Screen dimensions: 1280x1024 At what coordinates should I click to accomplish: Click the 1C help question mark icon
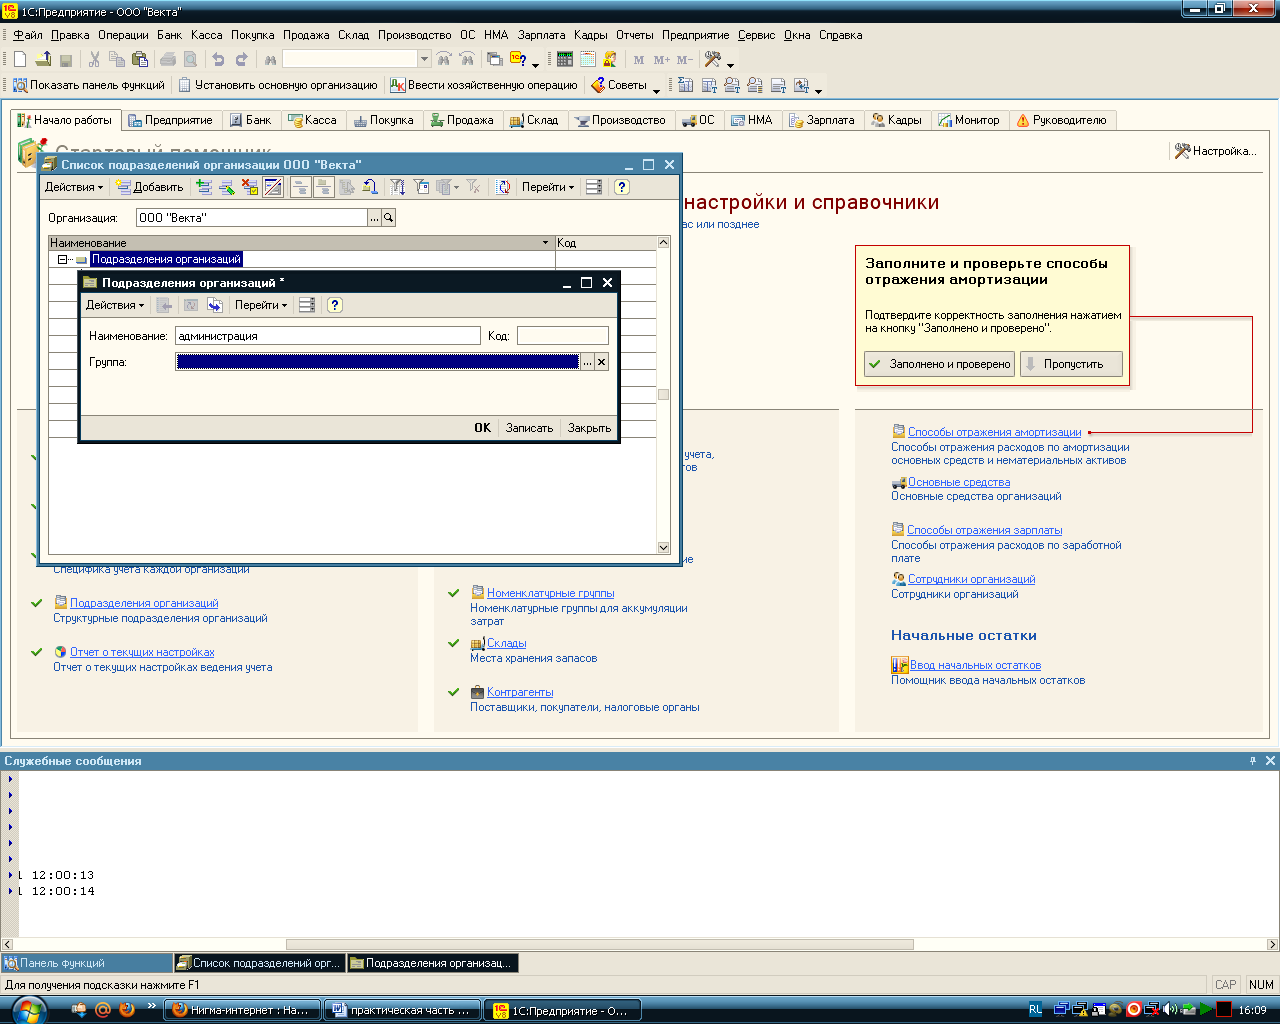tap(518, 60)
